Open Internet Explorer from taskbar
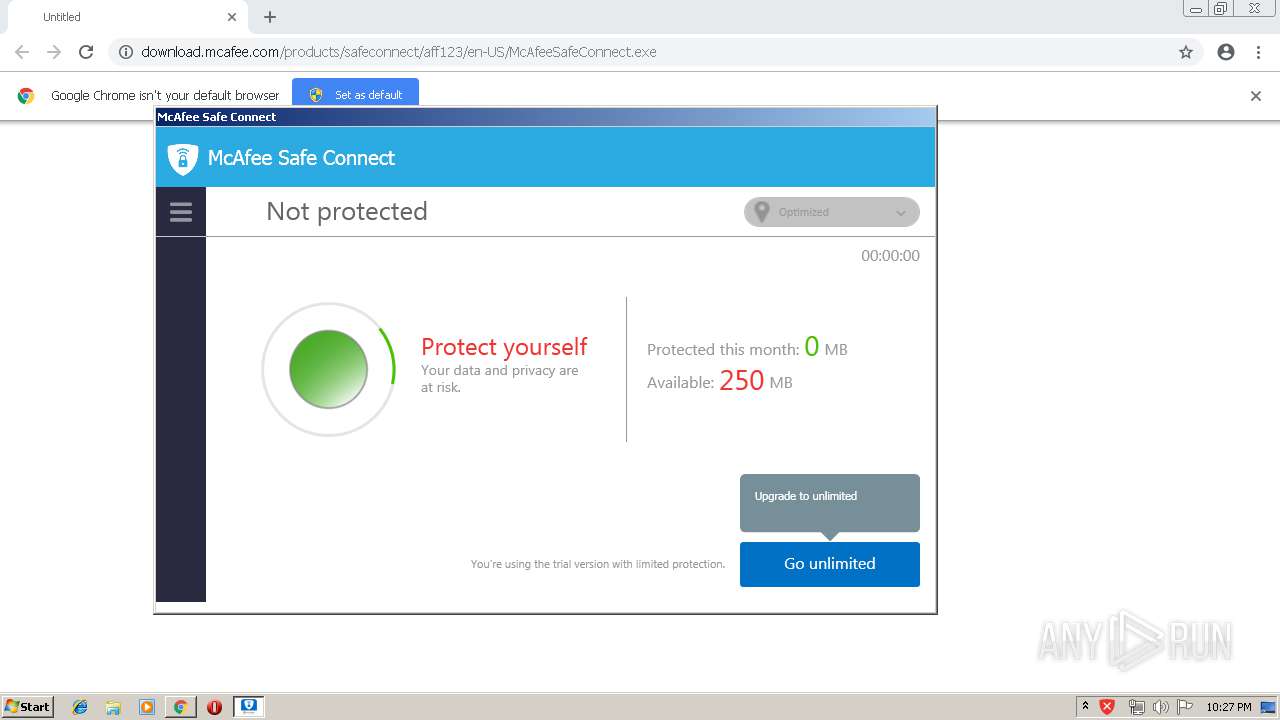 pyautogui.click(x=80, y=707)
